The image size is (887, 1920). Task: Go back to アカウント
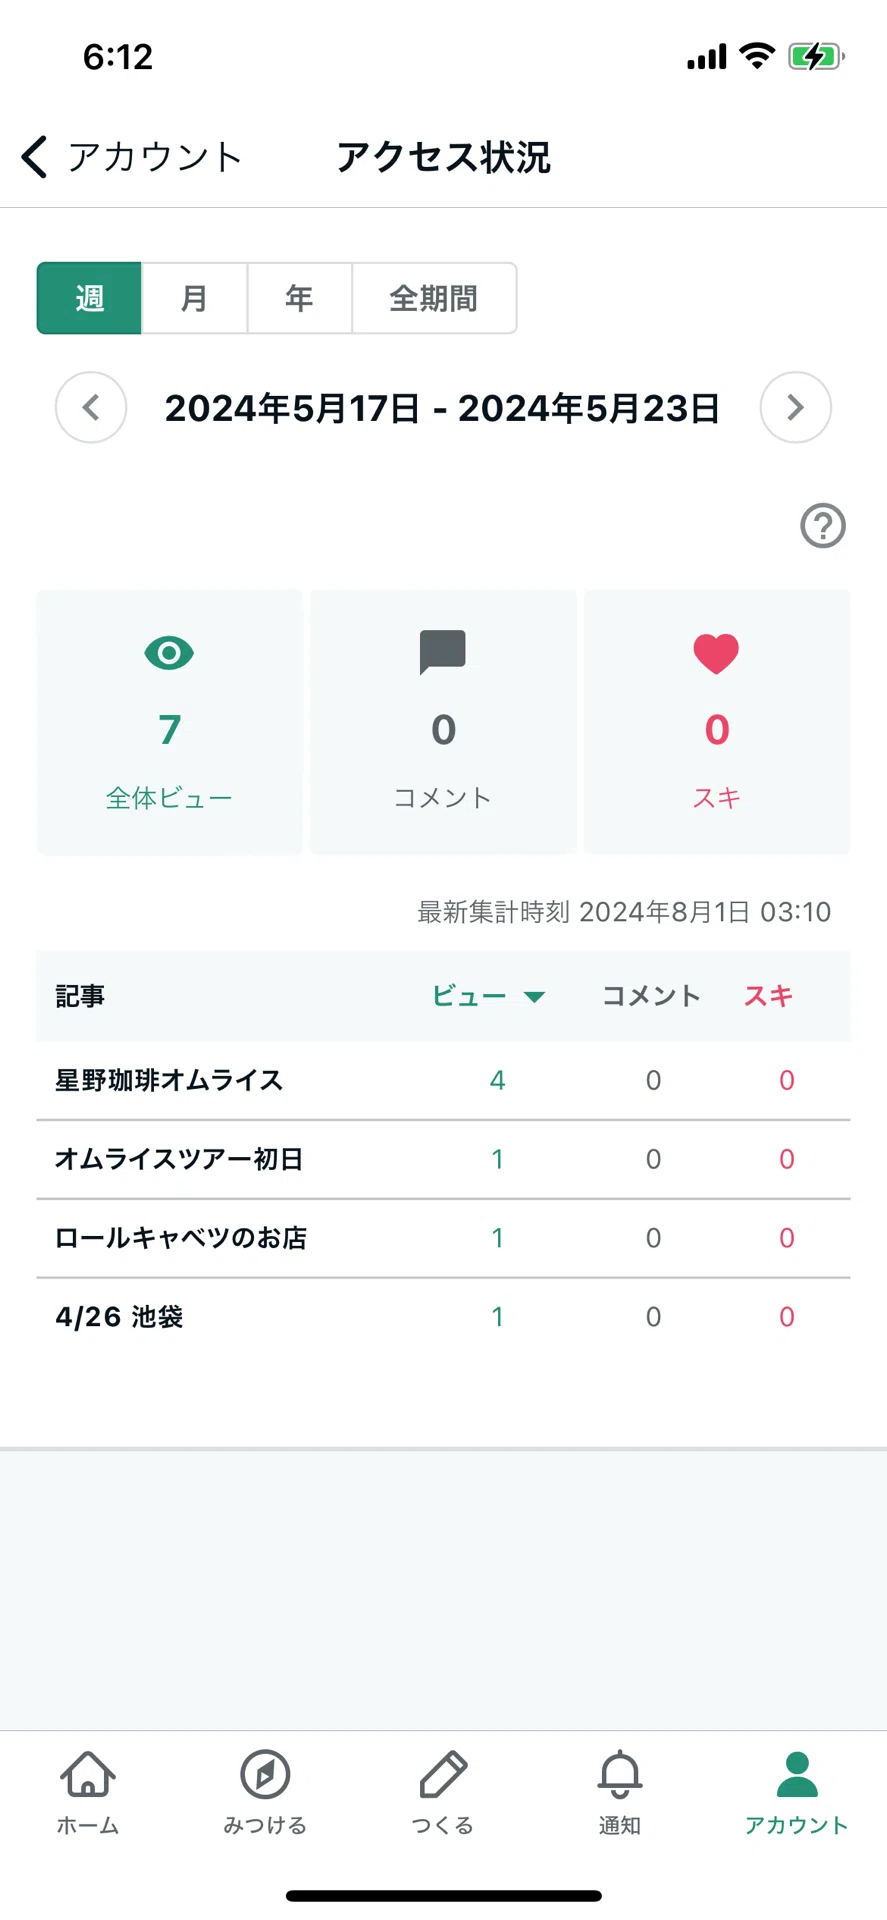click(x=132, y=157)
